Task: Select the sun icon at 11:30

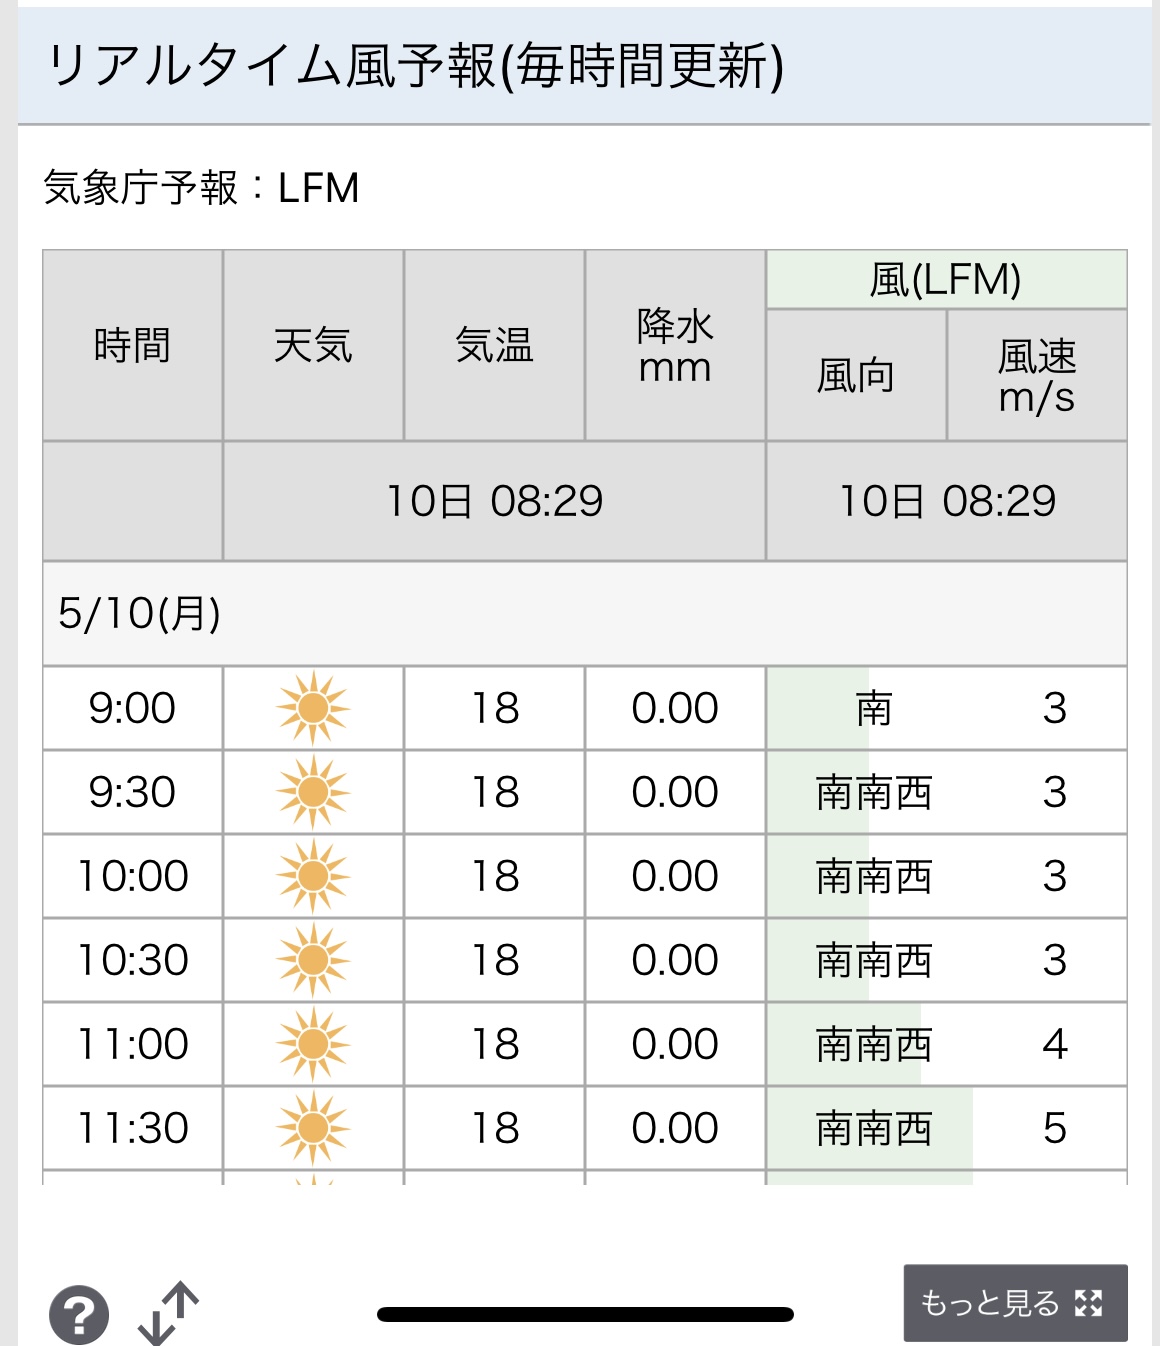Action: click(x=313, y=1128)
